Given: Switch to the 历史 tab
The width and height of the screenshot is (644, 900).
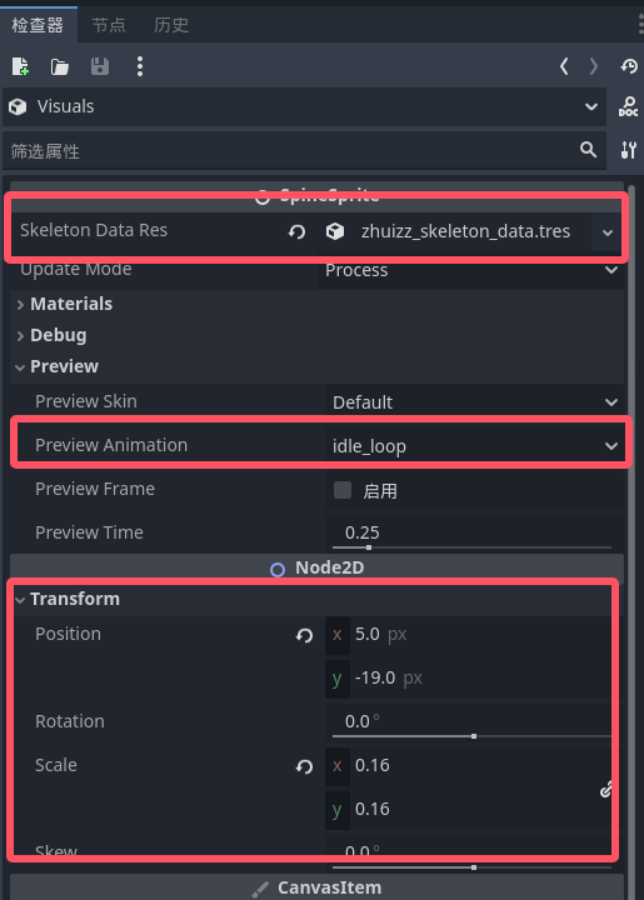Looking at the screenshot, I should tap(171, 25).
